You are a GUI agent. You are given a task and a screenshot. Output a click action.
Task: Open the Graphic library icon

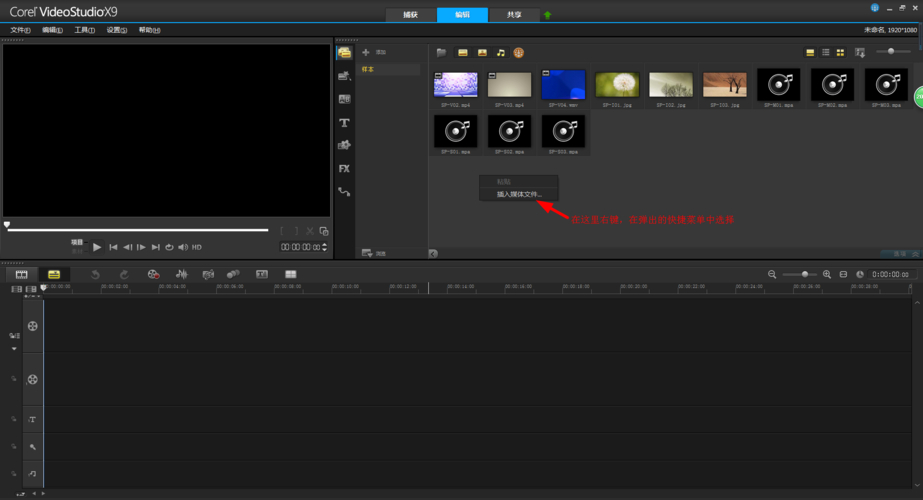coord(344,145)
